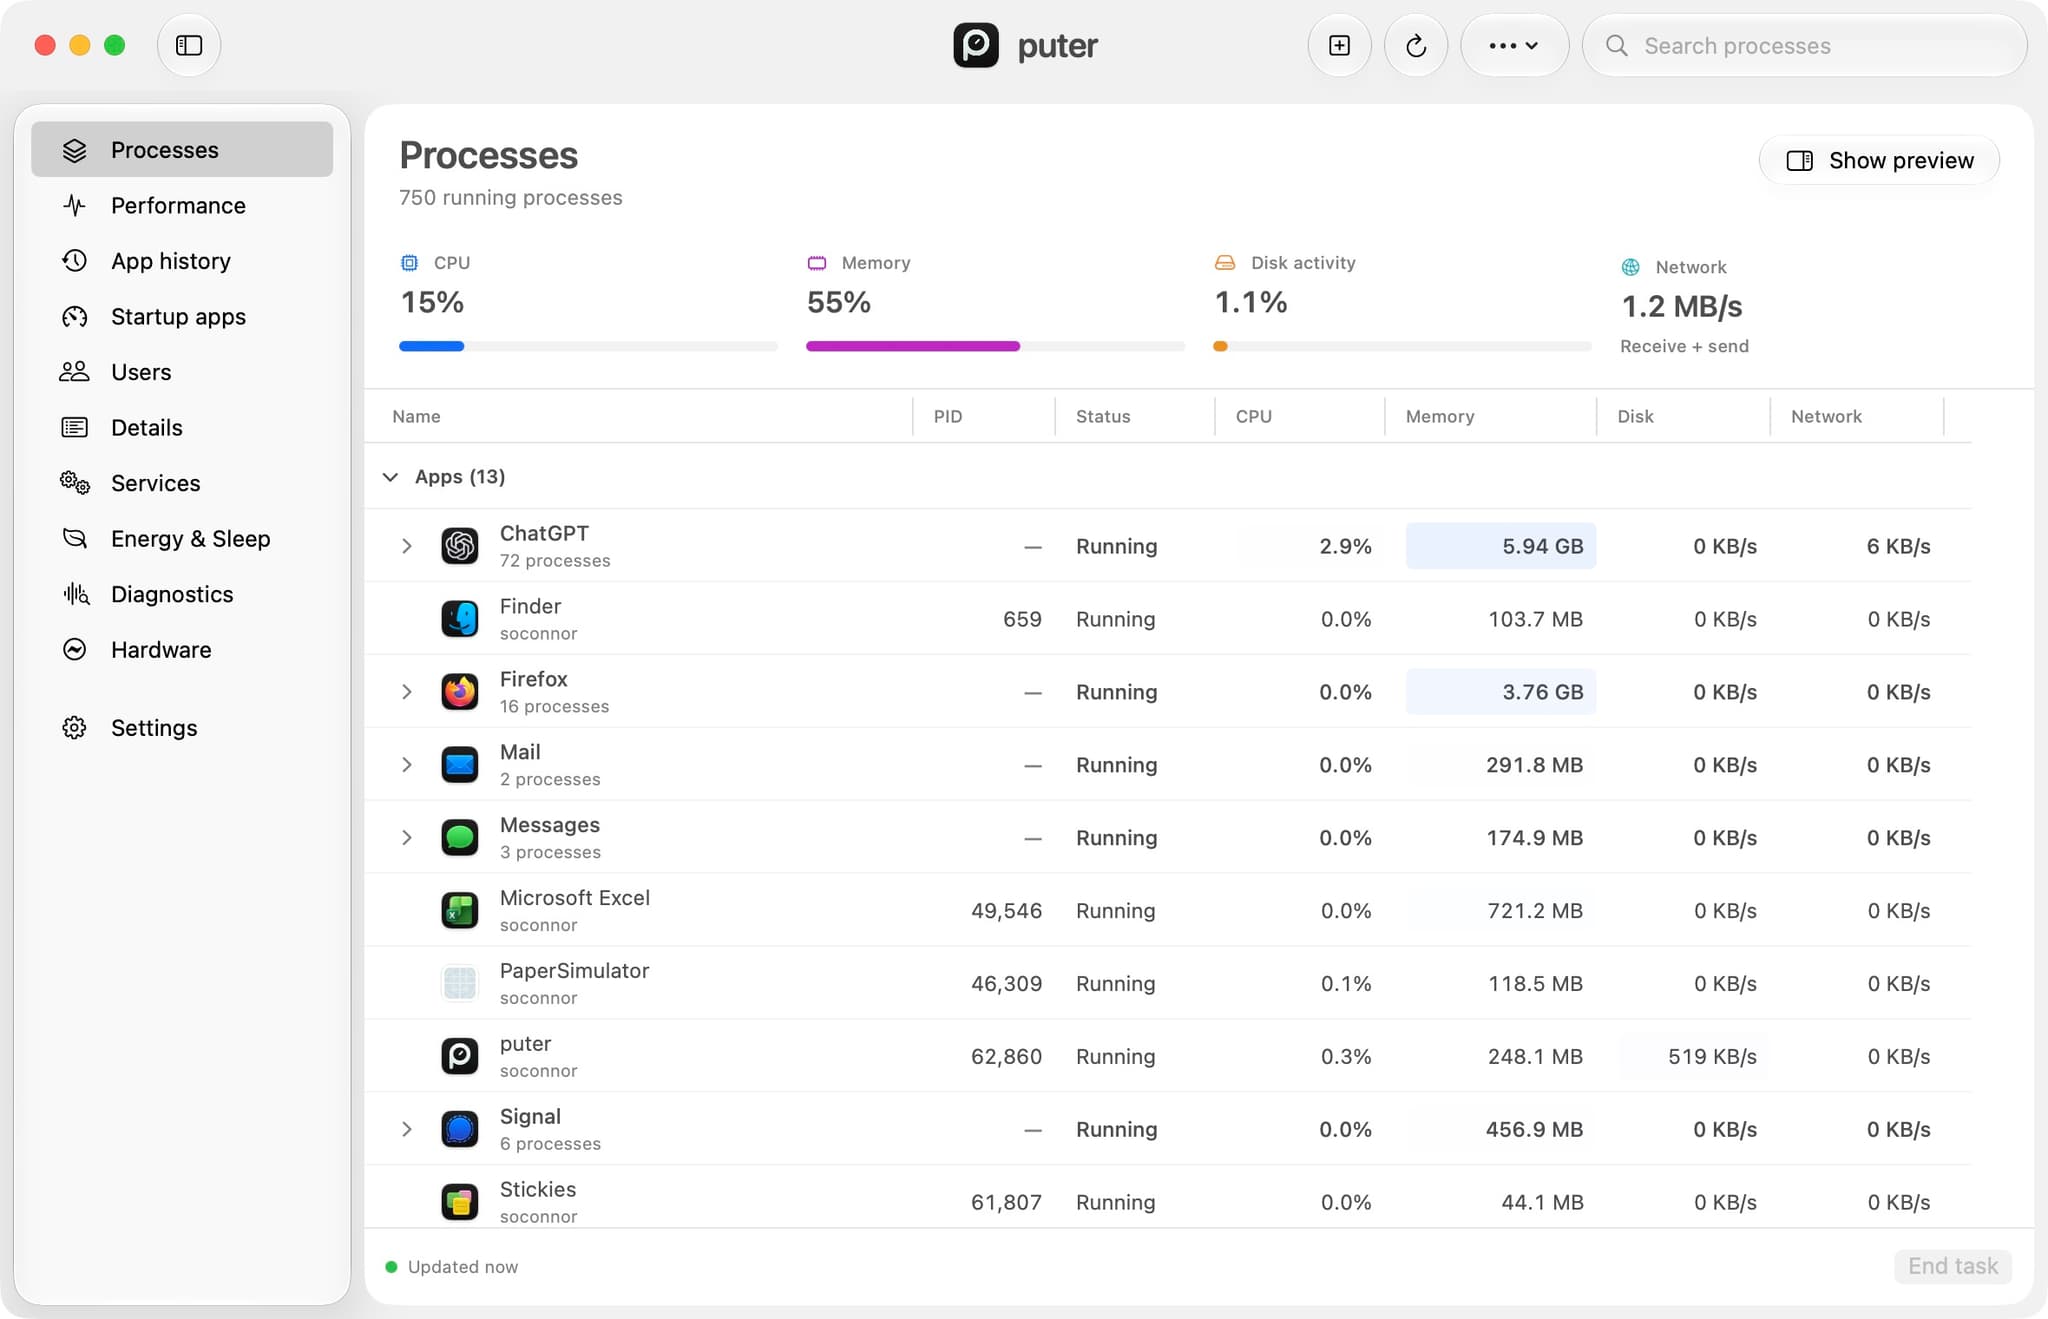Click the Disk activity progress bar

1402,346
